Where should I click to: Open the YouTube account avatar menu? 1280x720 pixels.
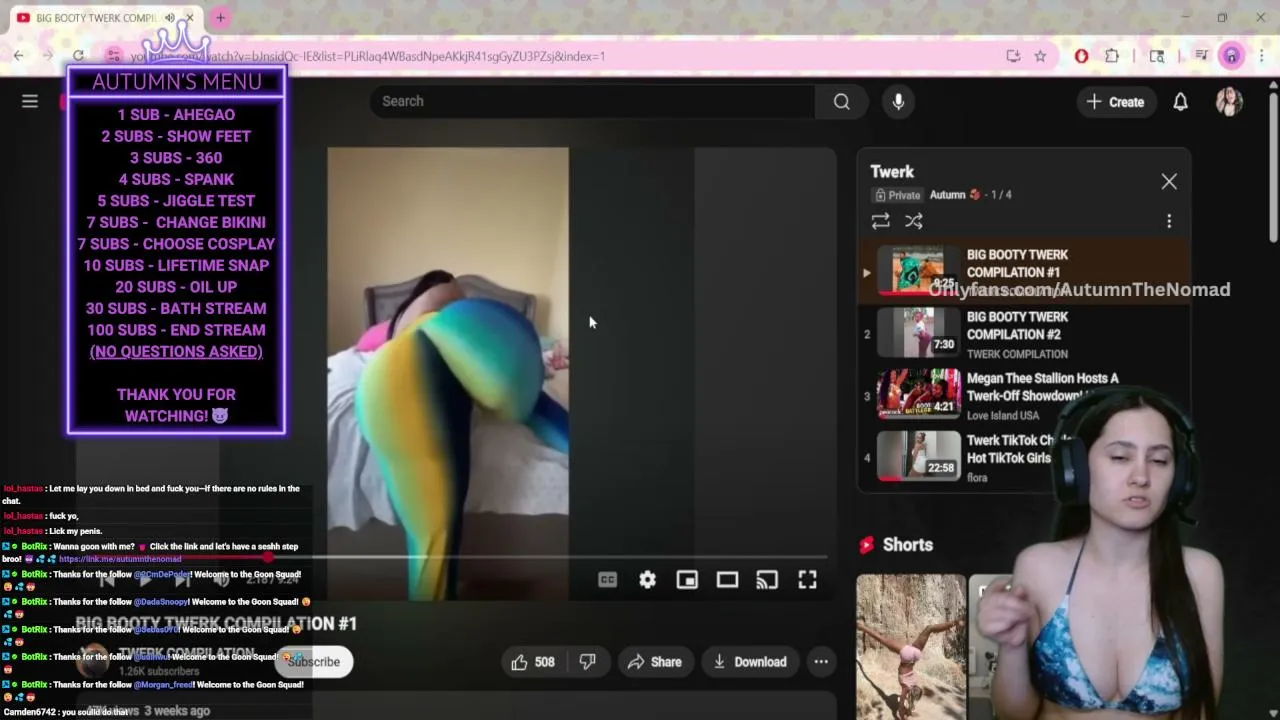1229,101
